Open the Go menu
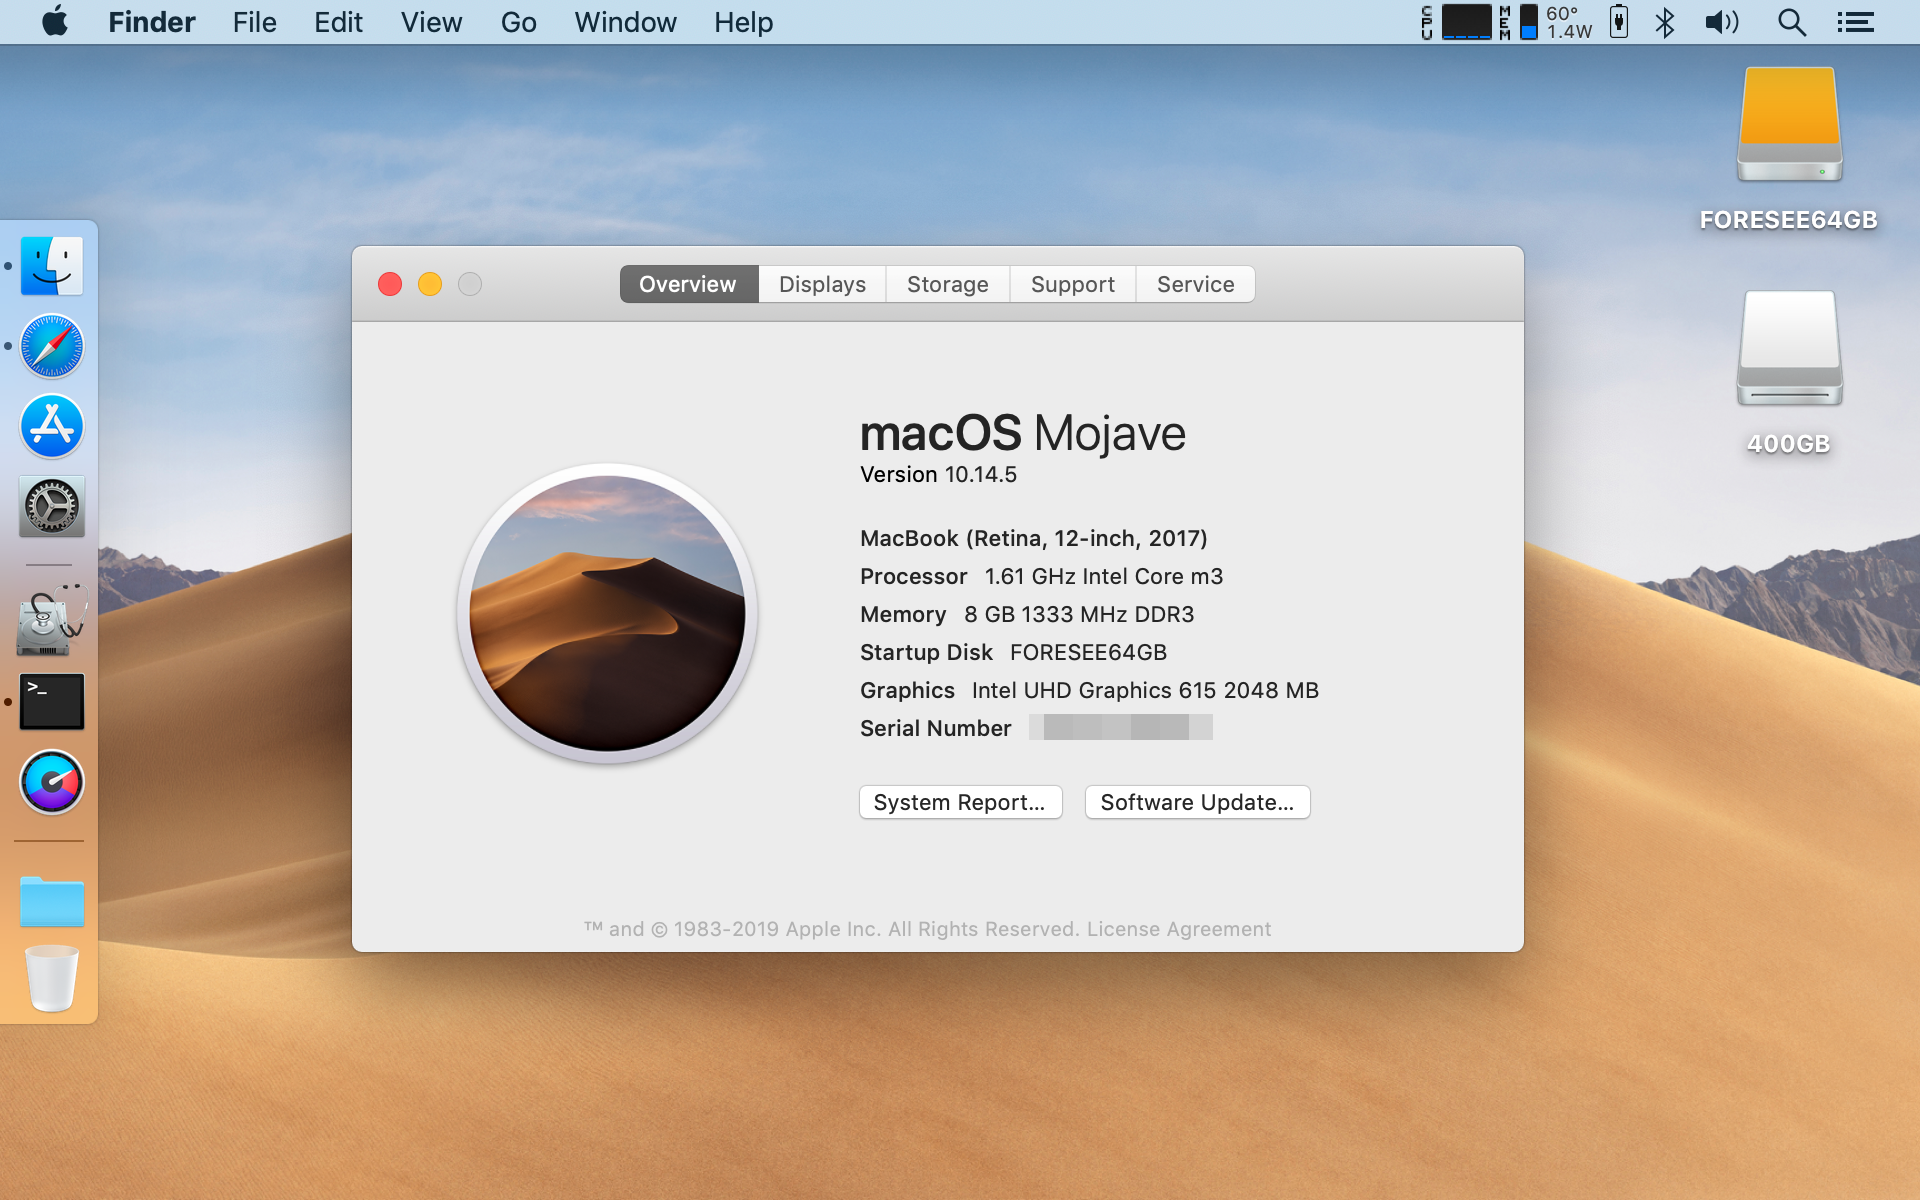 click(x=518, y=22)
